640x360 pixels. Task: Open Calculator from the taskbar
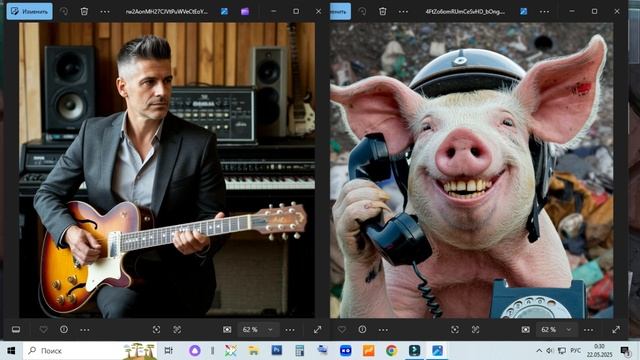tap(300, 350)
